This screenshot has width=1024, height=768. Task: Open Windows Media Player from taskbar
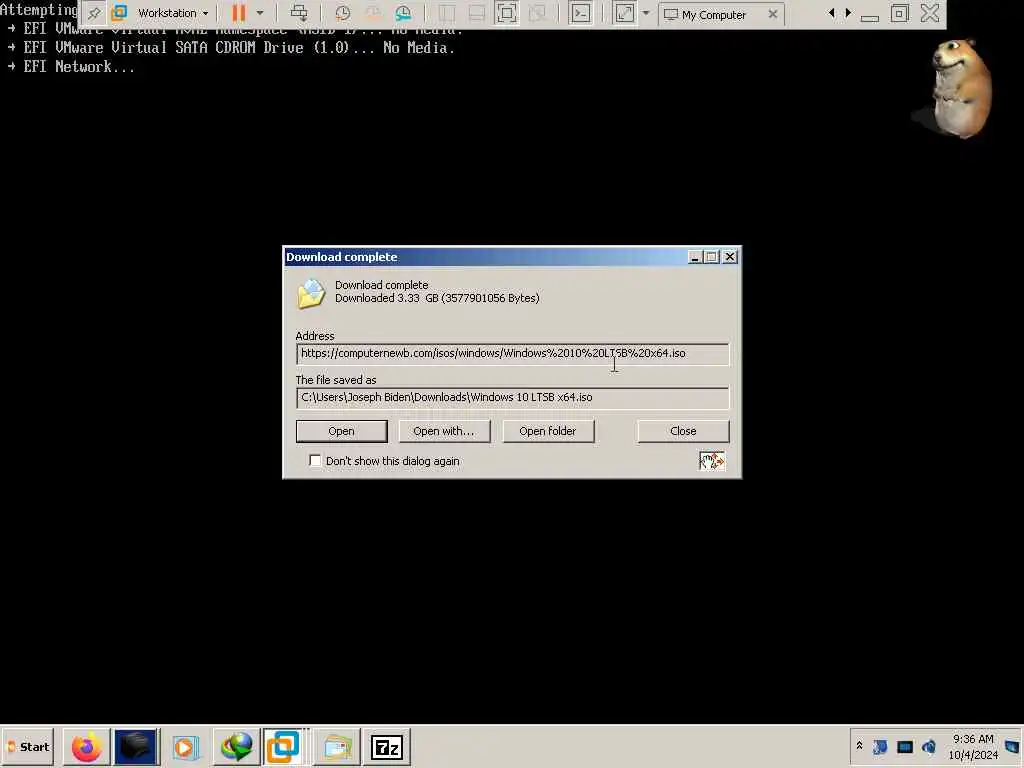185,747
